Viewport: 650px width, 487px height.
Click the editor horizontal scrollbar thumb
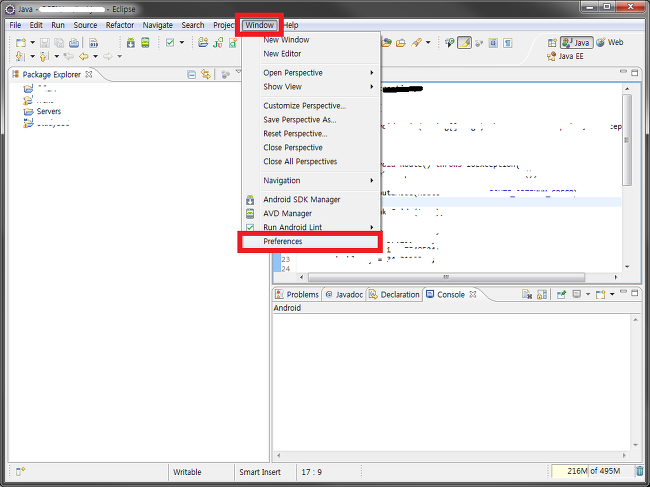click(446, 277)
